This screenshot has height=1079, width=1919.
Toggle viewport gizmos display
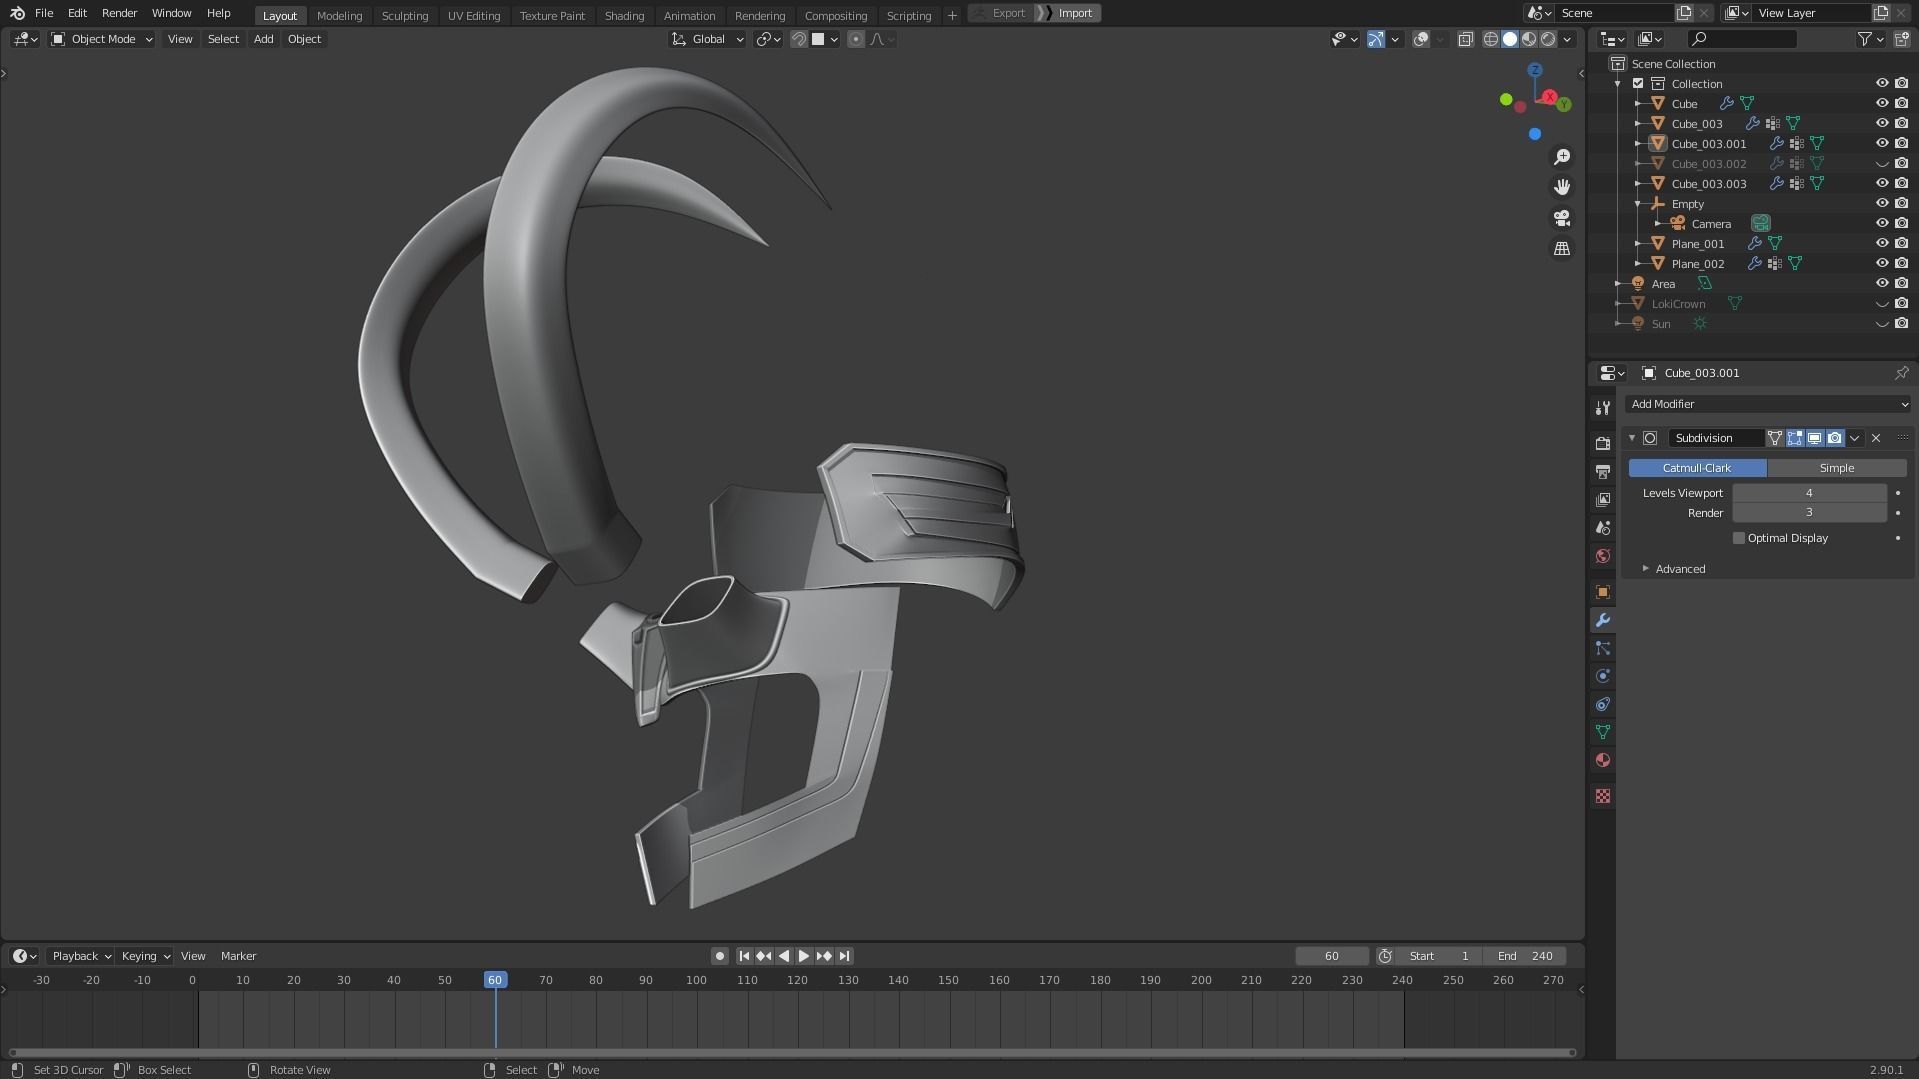1376,39
